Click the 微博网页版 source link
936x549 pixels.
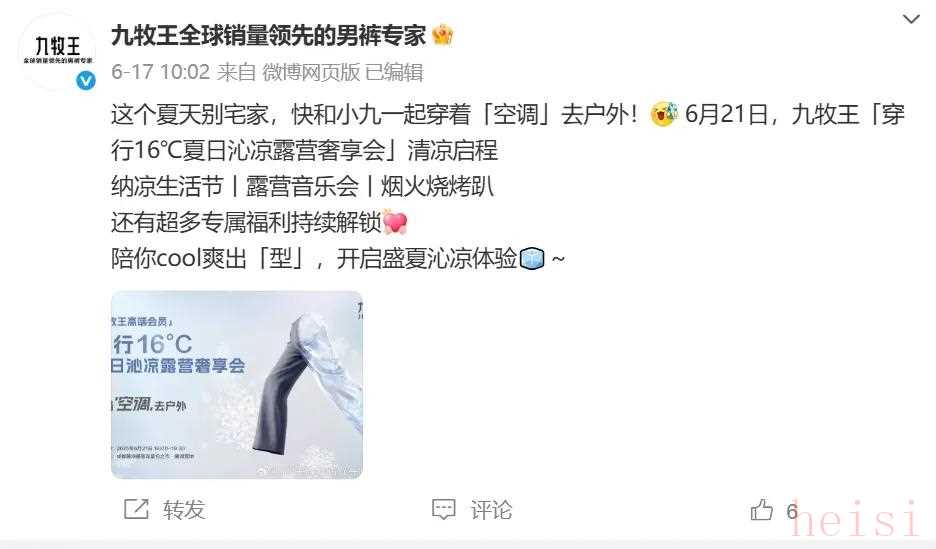[311, 72]
